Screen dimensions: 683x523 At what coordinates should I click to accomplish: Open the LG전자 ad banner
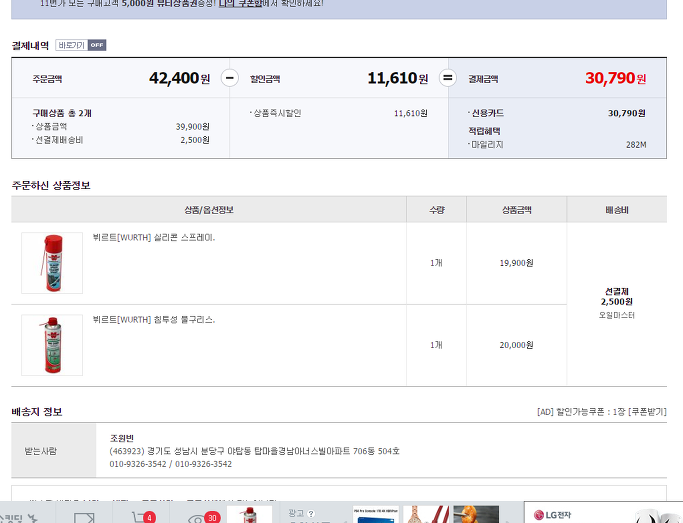point(603,514)
